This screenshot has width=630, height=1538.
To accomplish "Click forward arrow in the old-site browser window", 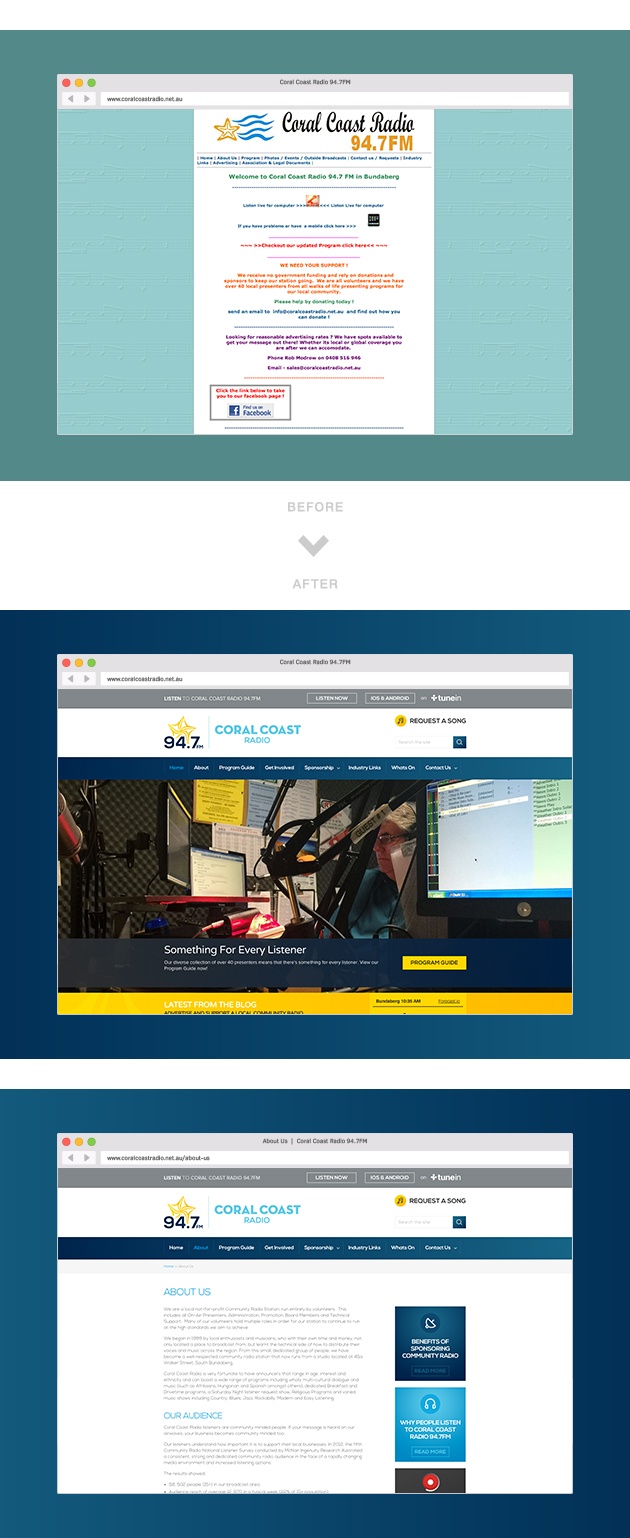I will pos(87,99).
